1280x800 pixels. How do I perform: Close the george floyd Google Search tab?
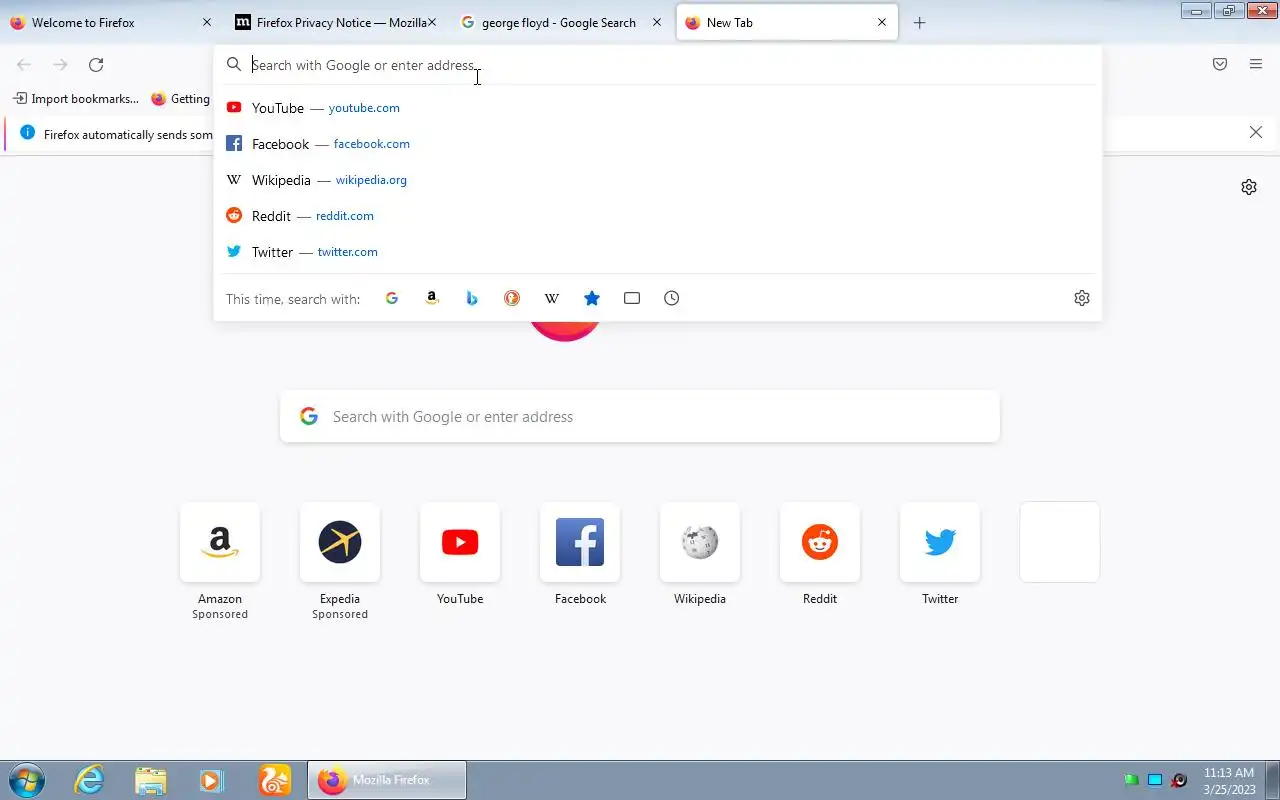click(x=657, y=22)
